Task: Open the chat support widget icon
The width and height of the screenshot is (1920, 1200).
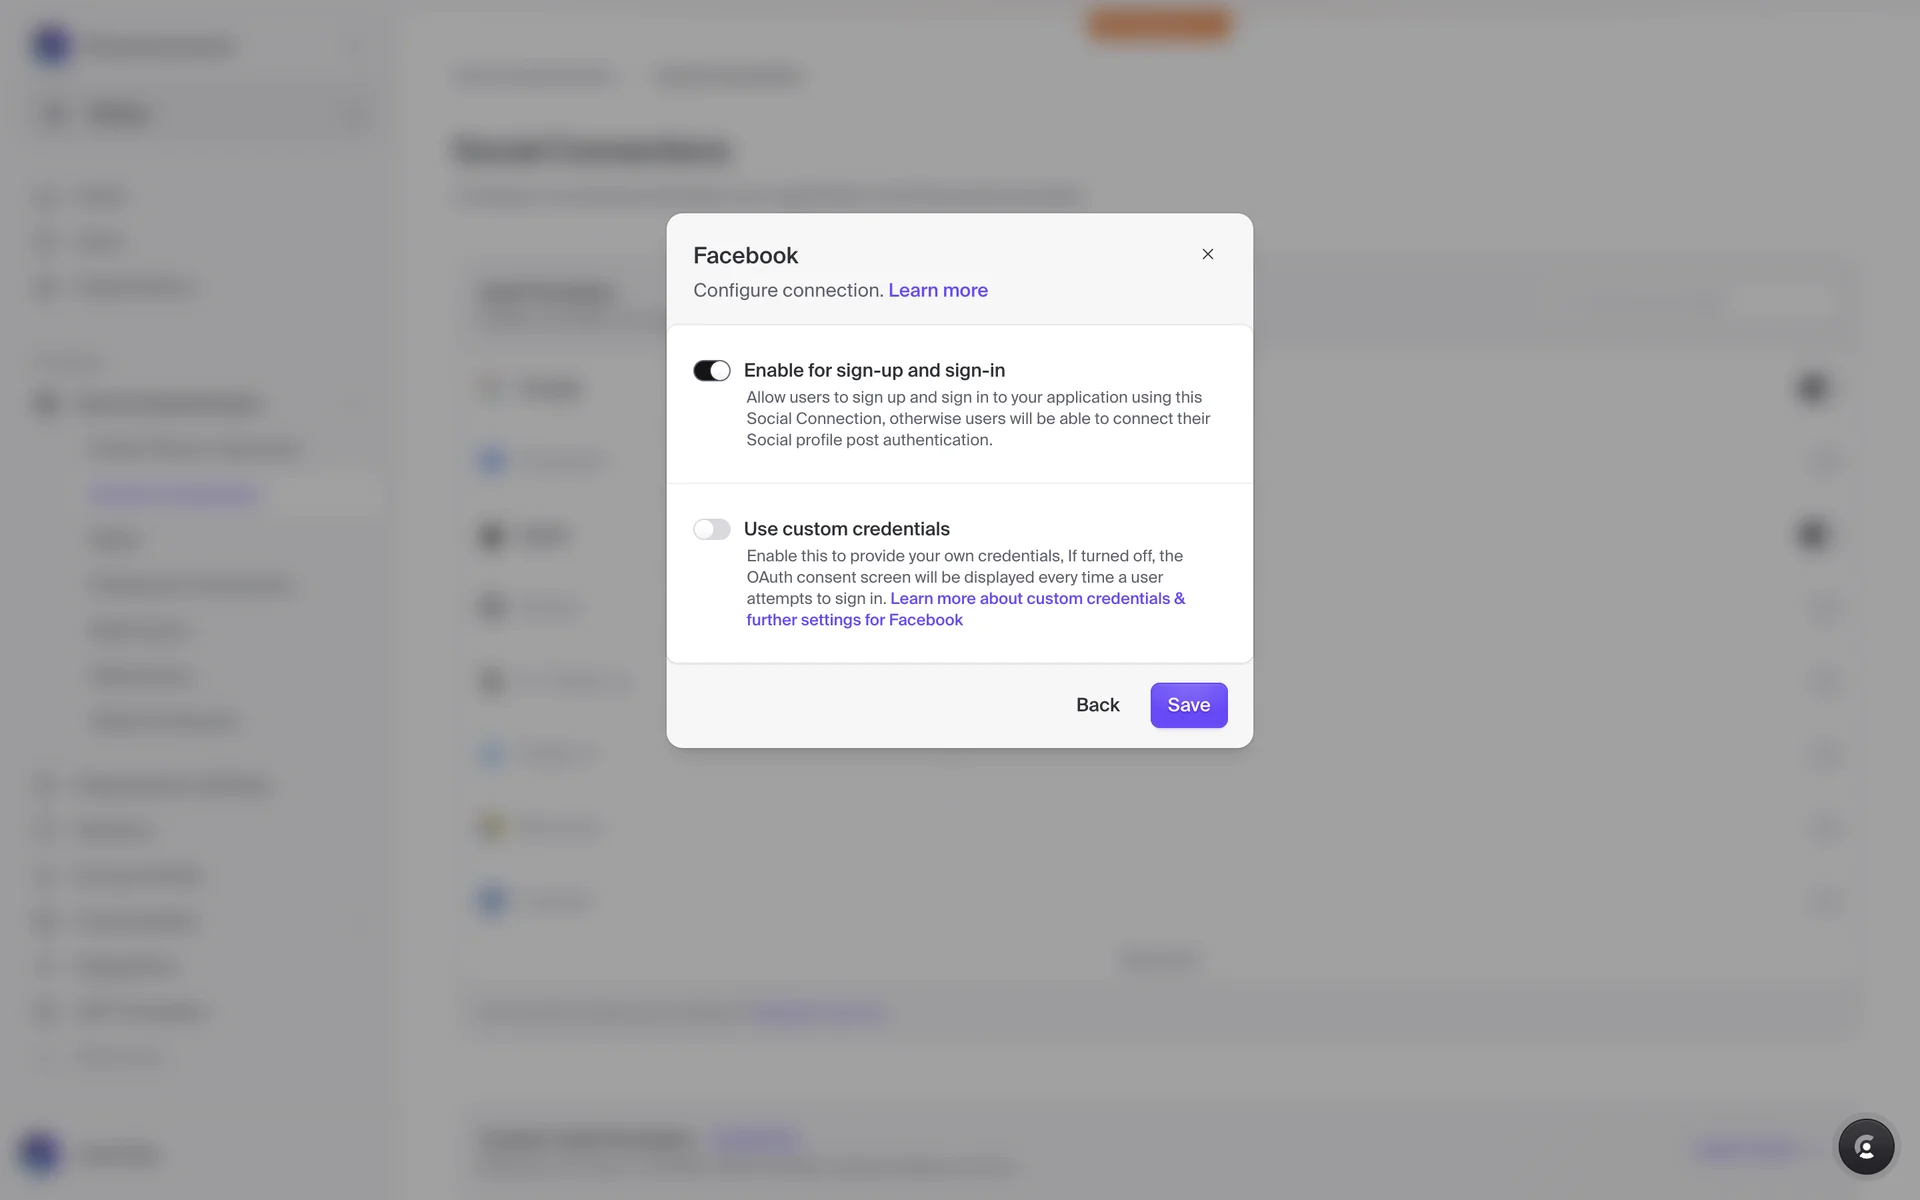Action: coord(1865,1146)
